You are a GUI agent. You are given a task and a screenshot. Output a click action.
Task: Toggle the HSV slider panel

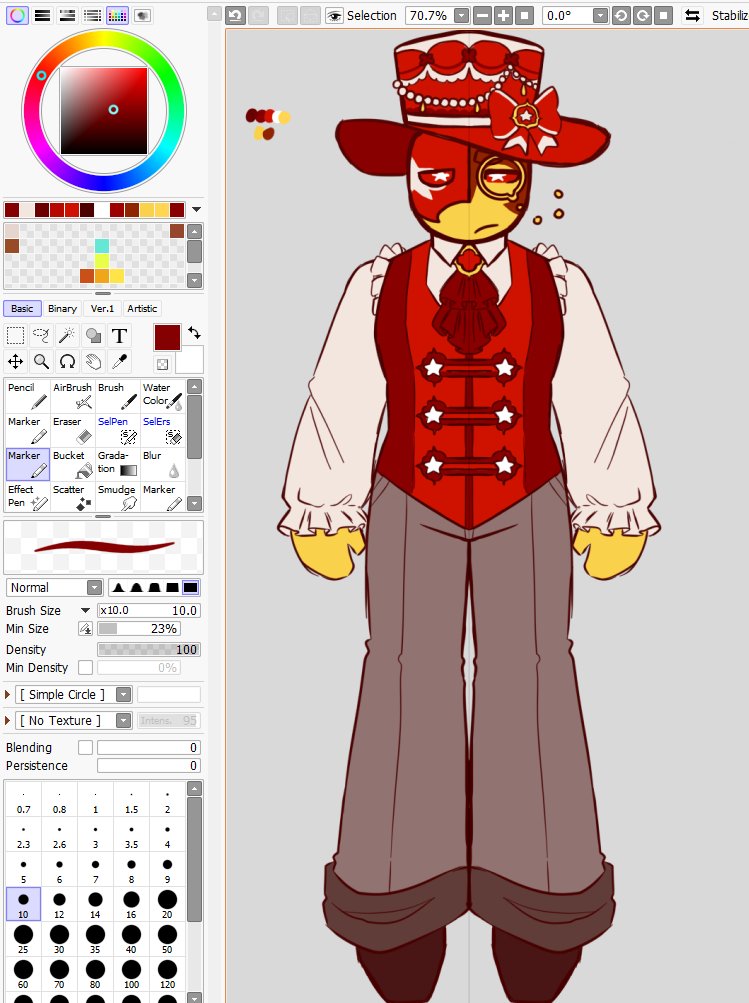point(68,15)
